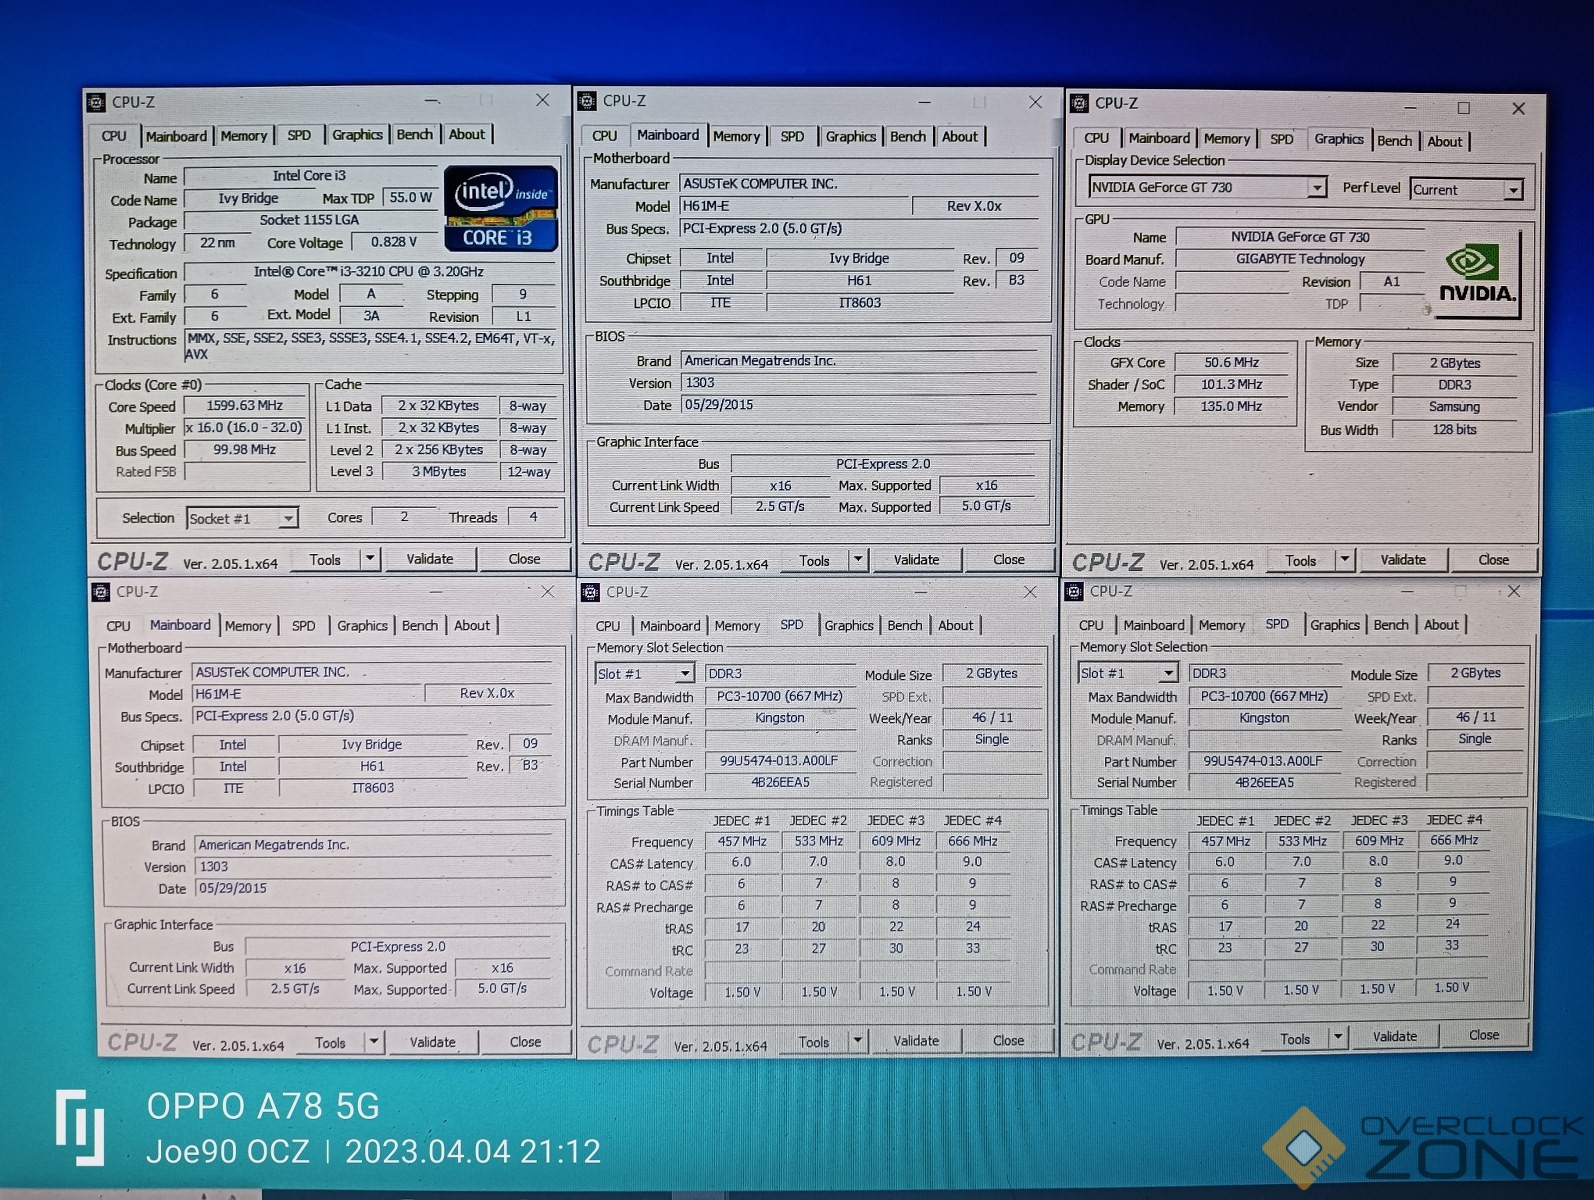Open the Memory tab in the top-left CPU window
1594x1200 pixels.
pos(244,136)
